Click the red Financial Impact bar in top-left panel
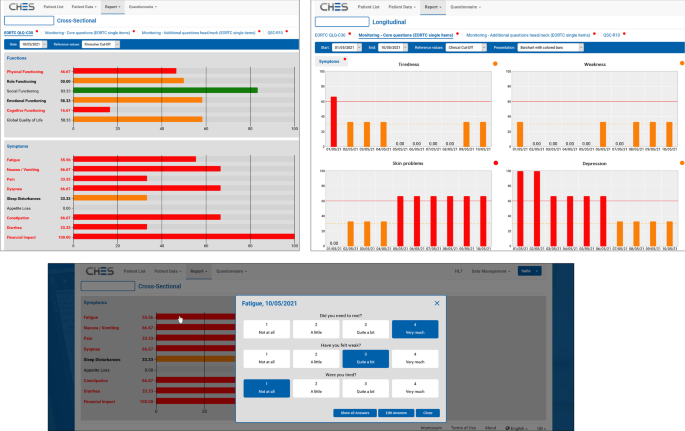This screenshot has height=431, width=685. pos(184,237)
